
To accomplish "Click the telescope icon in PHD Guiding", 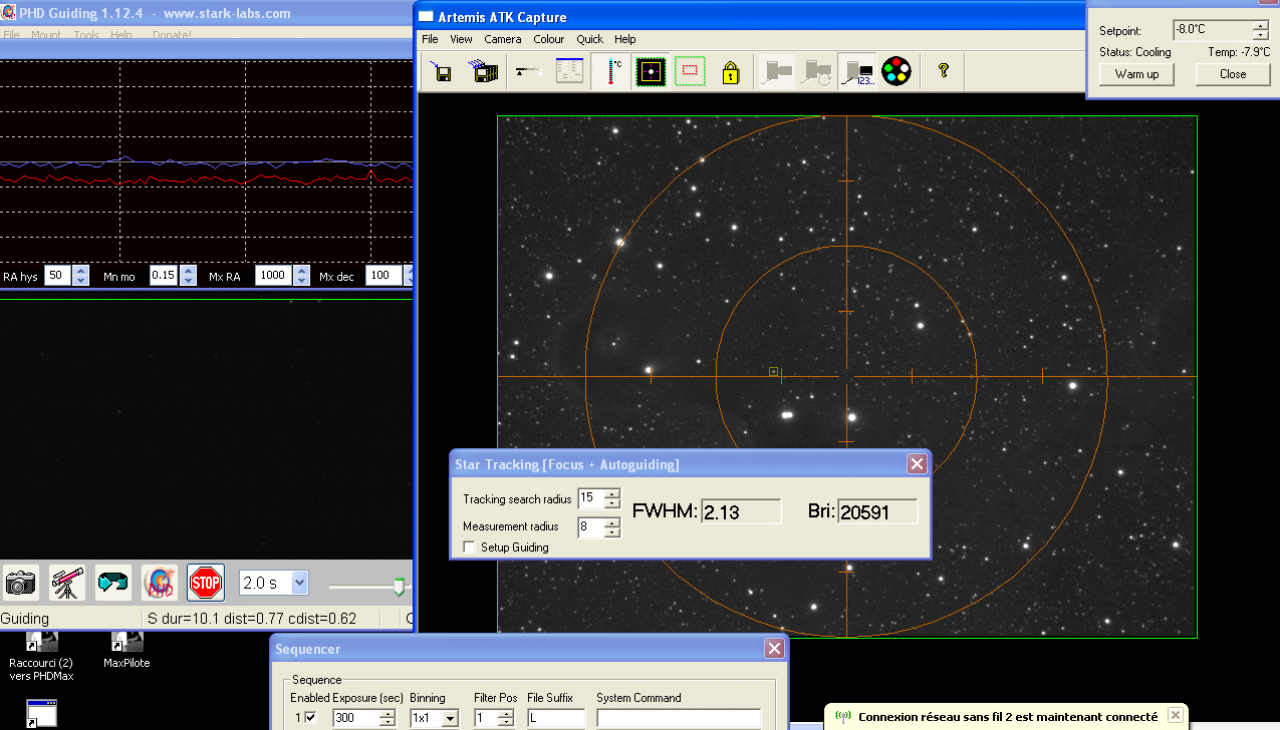I will click(x=67, y=582).
